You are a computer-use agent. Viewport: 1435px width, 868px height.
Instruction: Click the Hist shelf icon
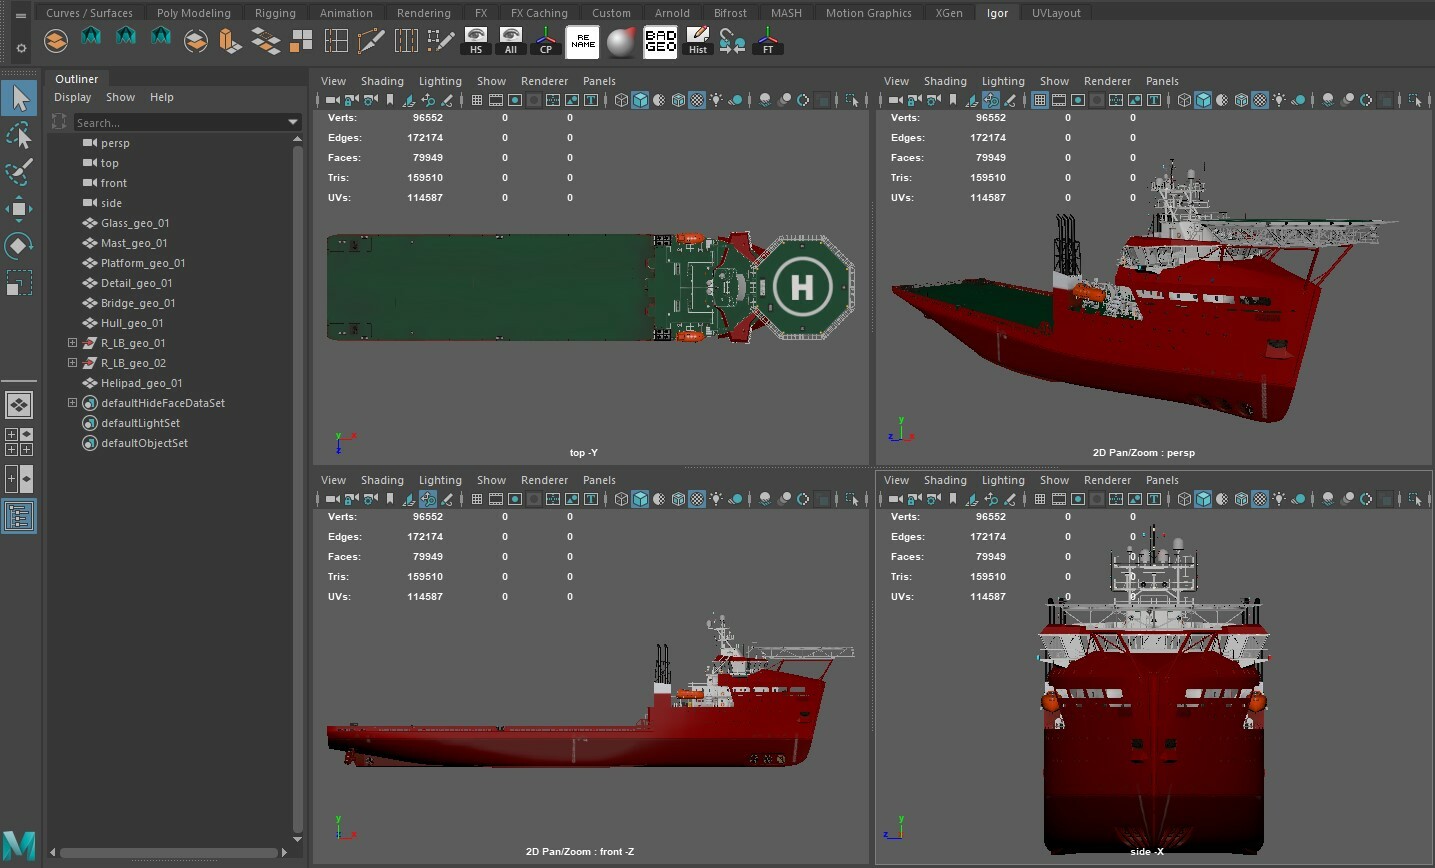tap(697, 41)
